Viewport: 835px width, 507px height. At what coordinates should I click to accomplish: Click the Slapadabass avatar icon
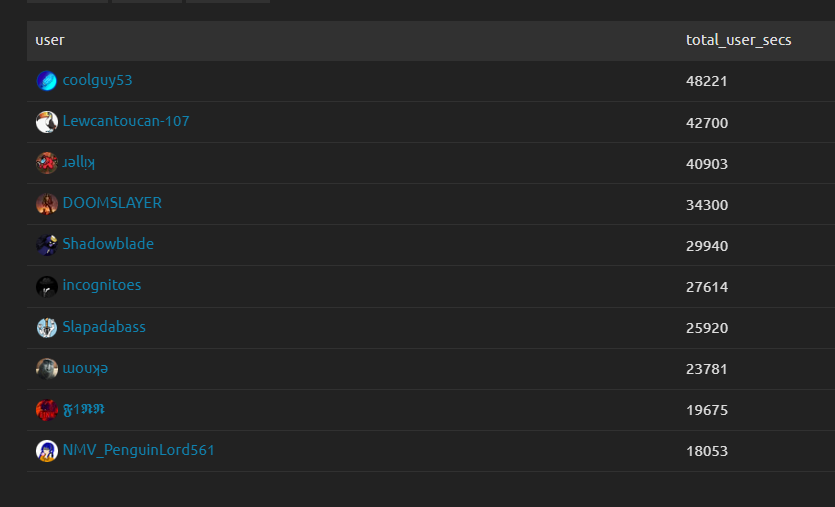point(46,328)
